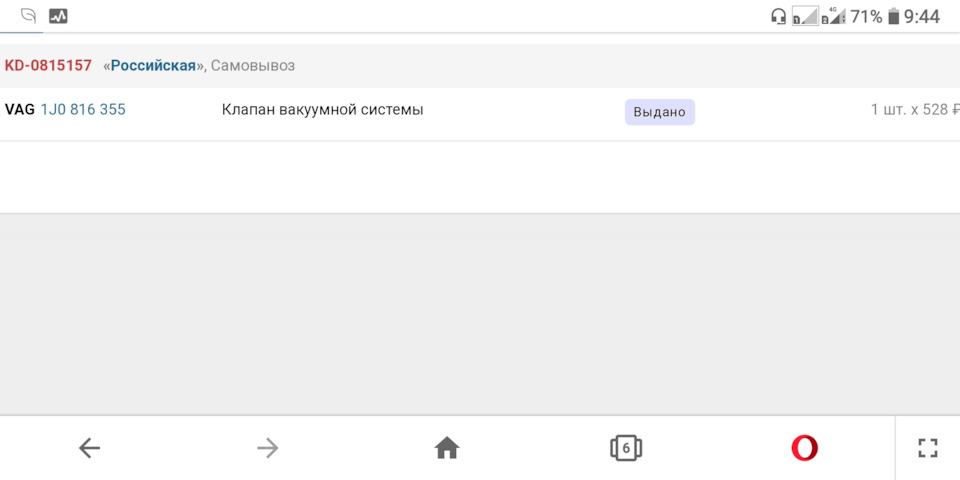Viewport: 960px width, 480px height.
Task: Open the «Российская» pickup point link
Action: [x=153, y=65]
